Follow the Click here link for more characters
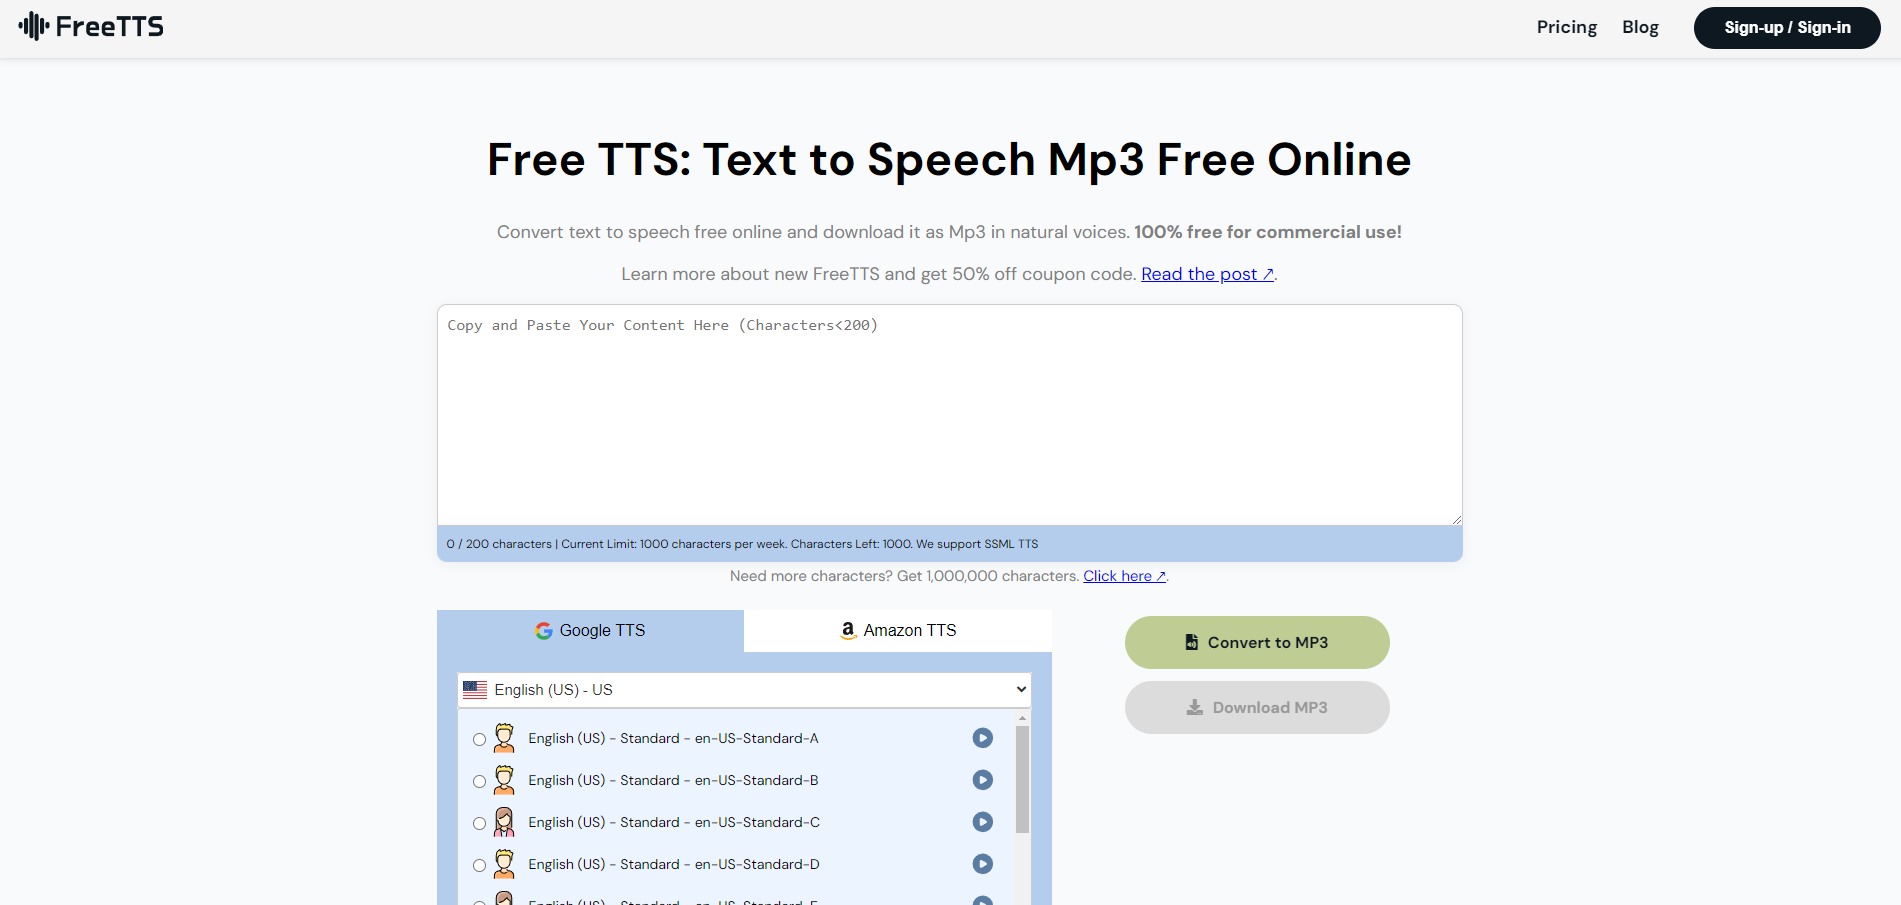Screen dimensions: 1901x905 click(1125, 576)
